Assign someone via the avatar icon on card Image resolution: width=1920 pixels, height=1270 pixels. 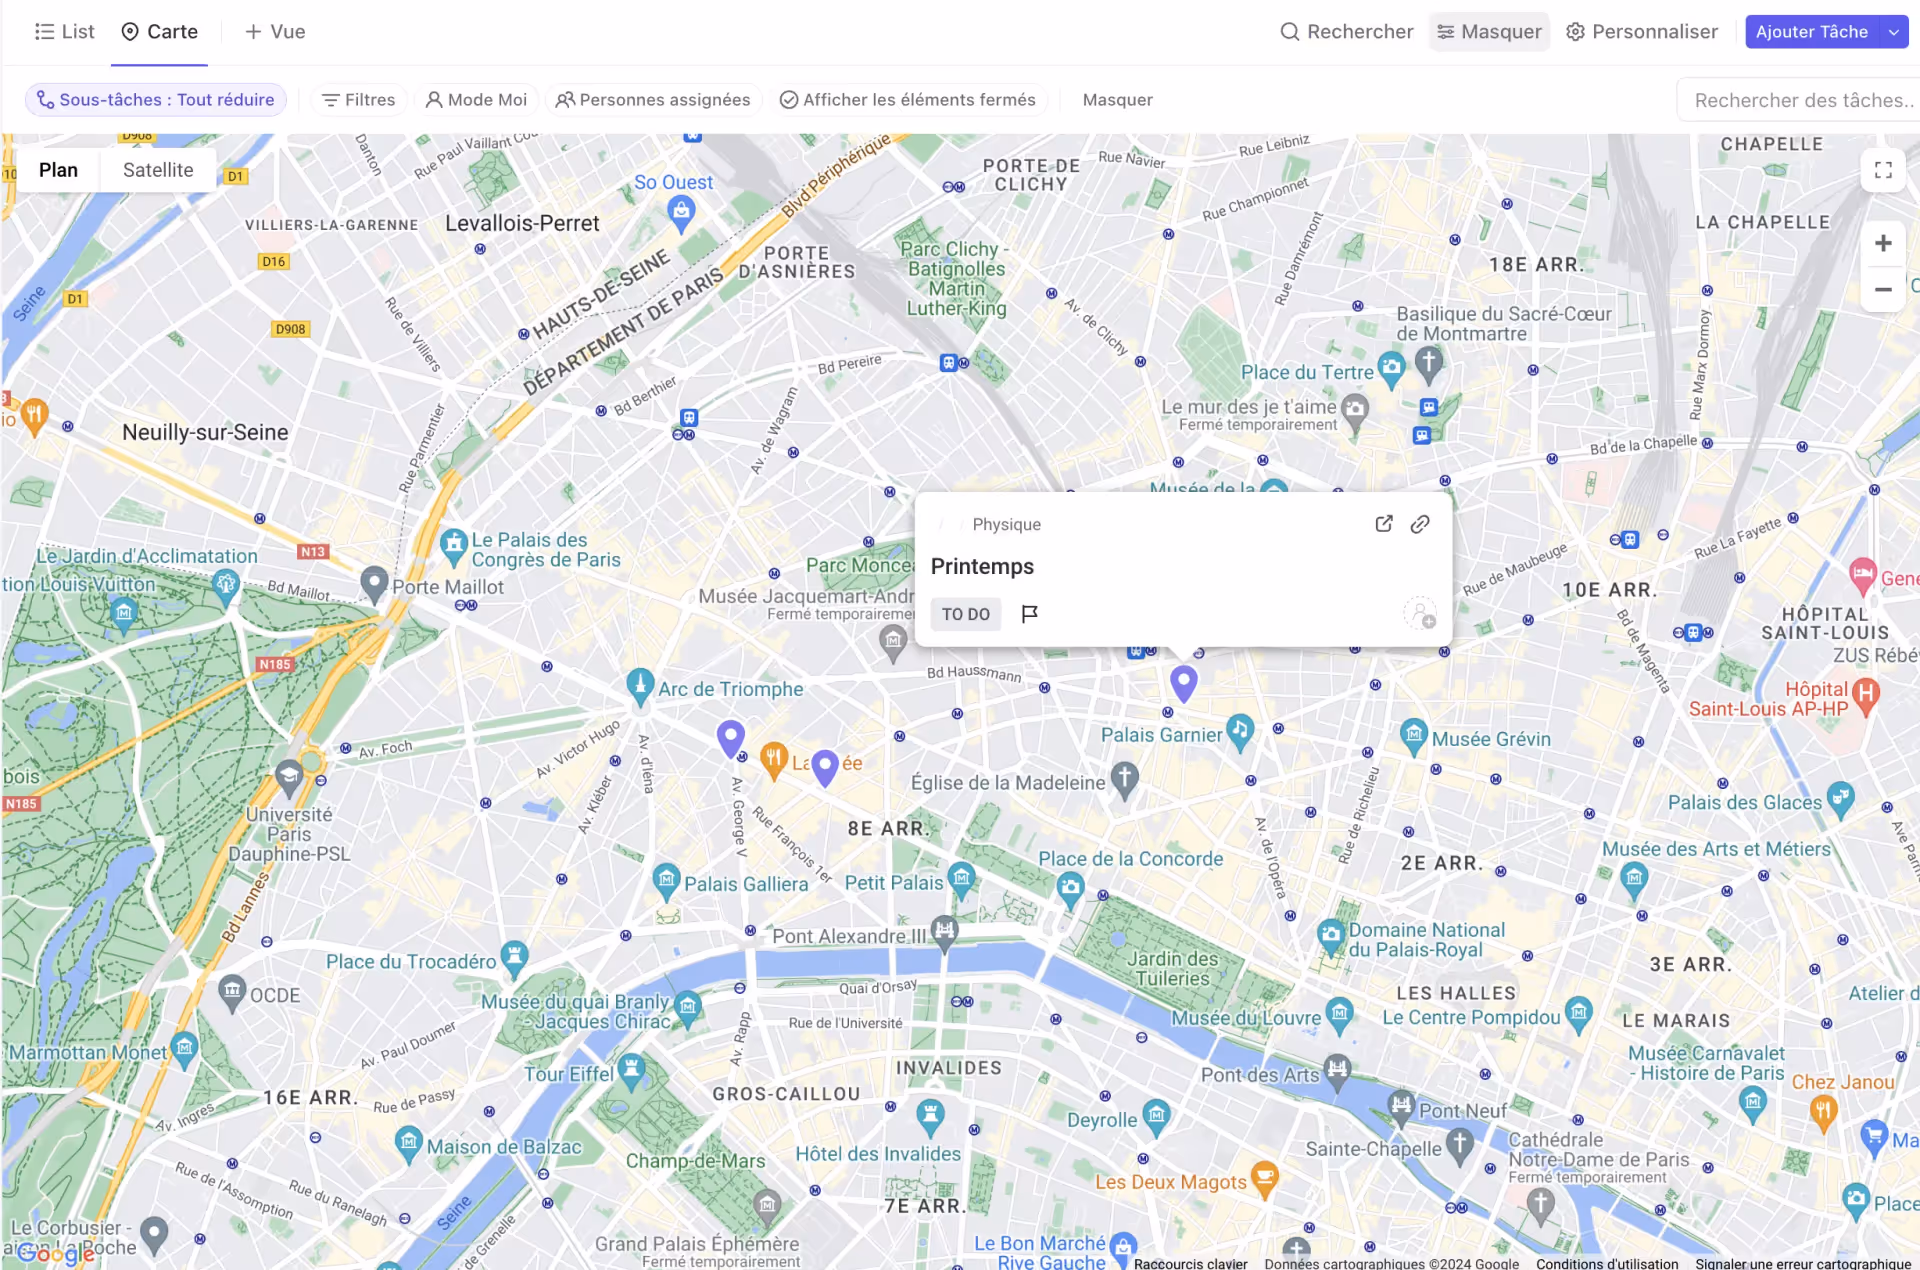(1420, 613)
